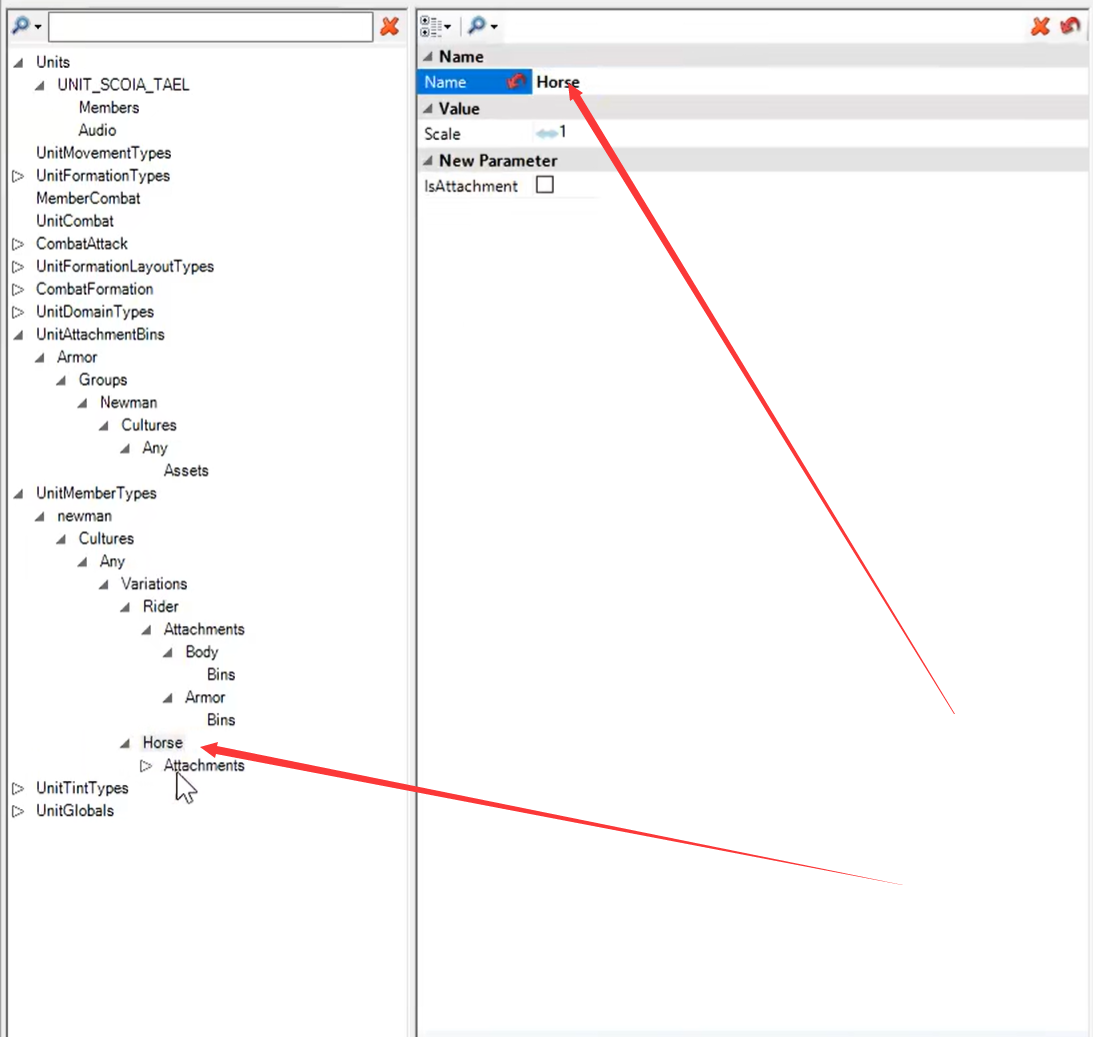
Task: Select the Body attachment tree item
Action: pyautogui.click(x=201, y=652)
